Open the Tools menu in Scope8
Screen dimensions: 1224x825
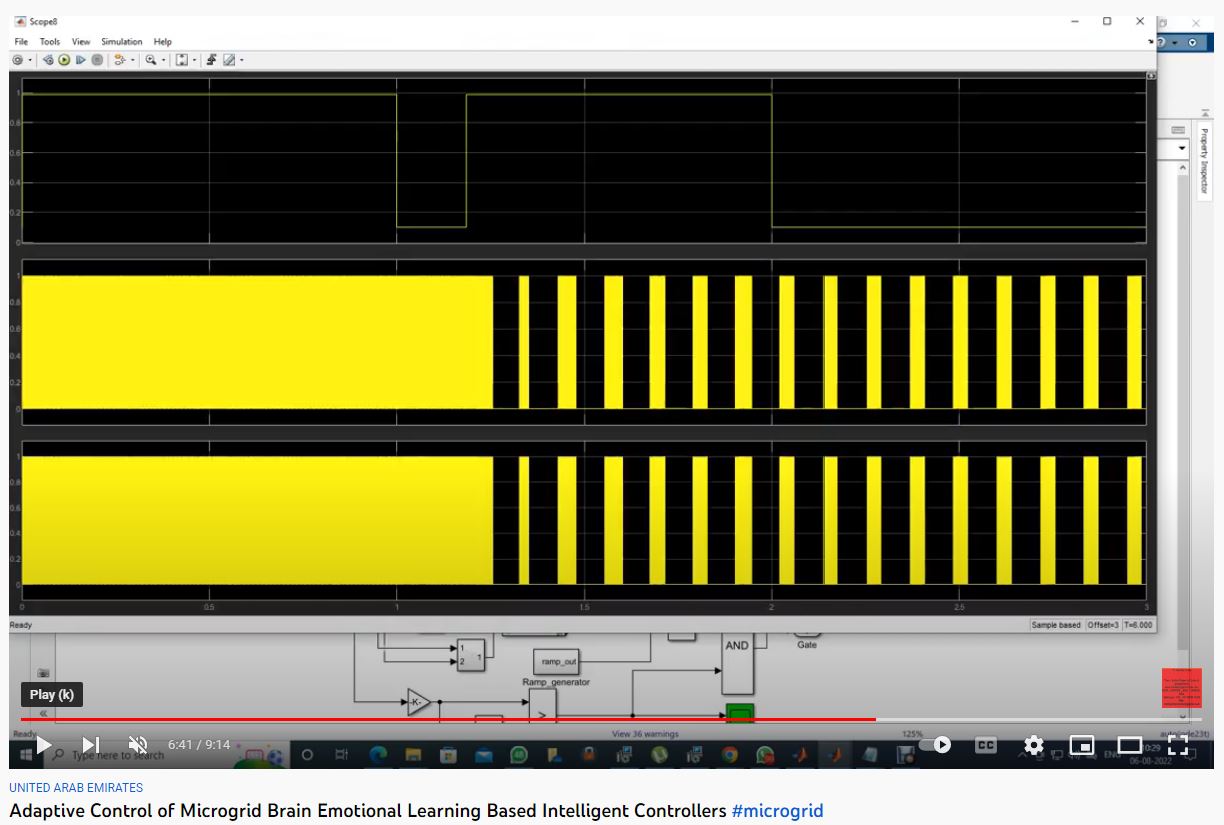click(x=50, y=42)
